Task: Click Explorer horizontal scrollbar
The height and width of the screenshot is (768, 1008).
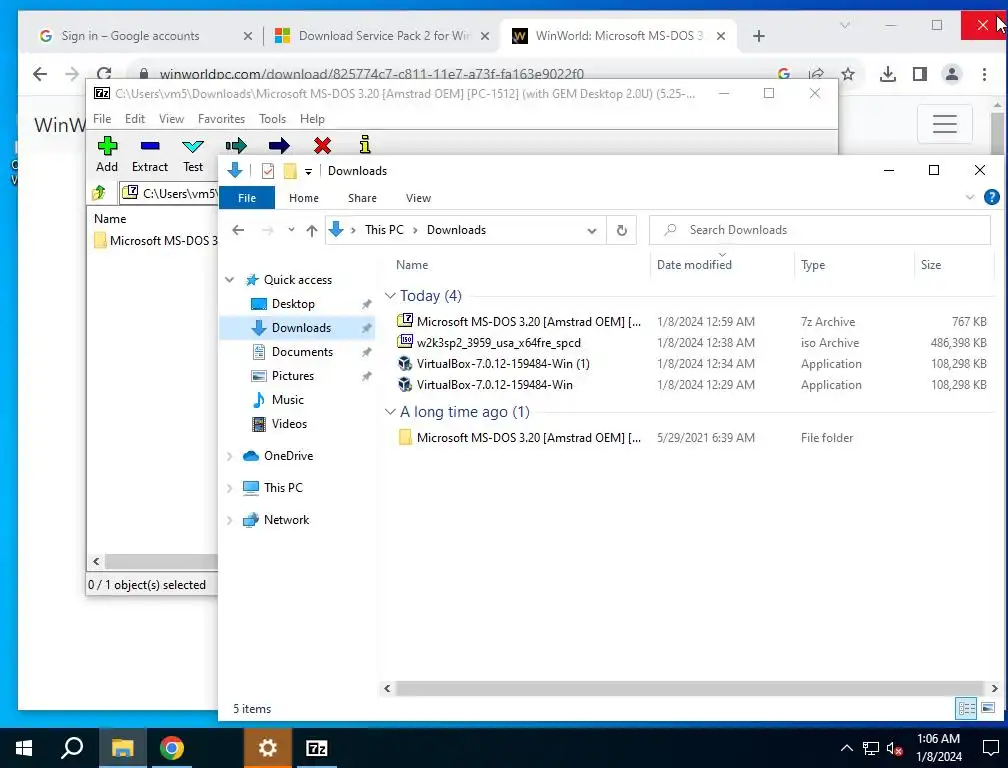Action: click(690, 688)
